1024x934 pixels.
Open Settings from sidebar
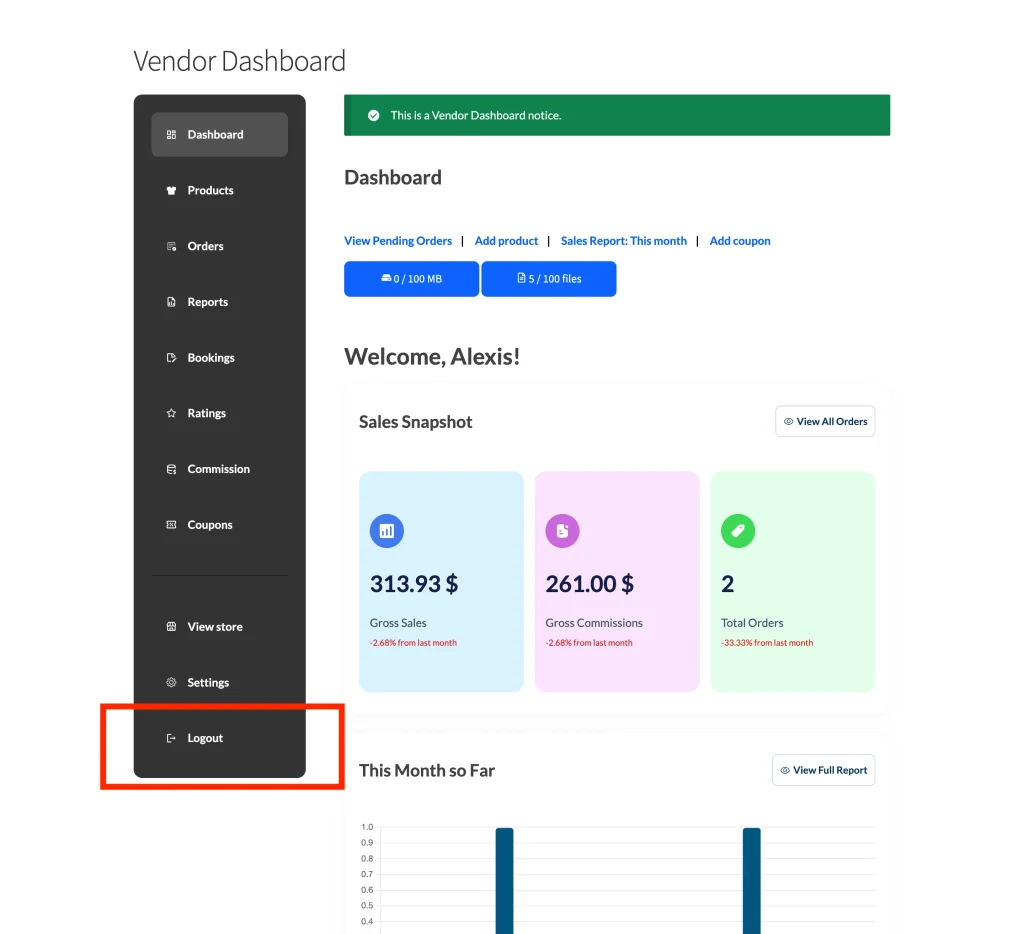(x=219, y=683)
